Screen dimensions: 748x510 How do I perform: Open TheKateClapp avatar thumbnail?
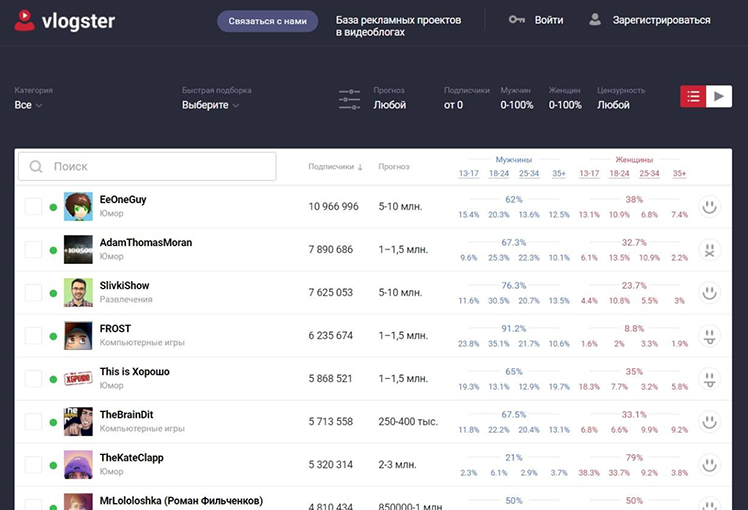click(x=78, y=465)
